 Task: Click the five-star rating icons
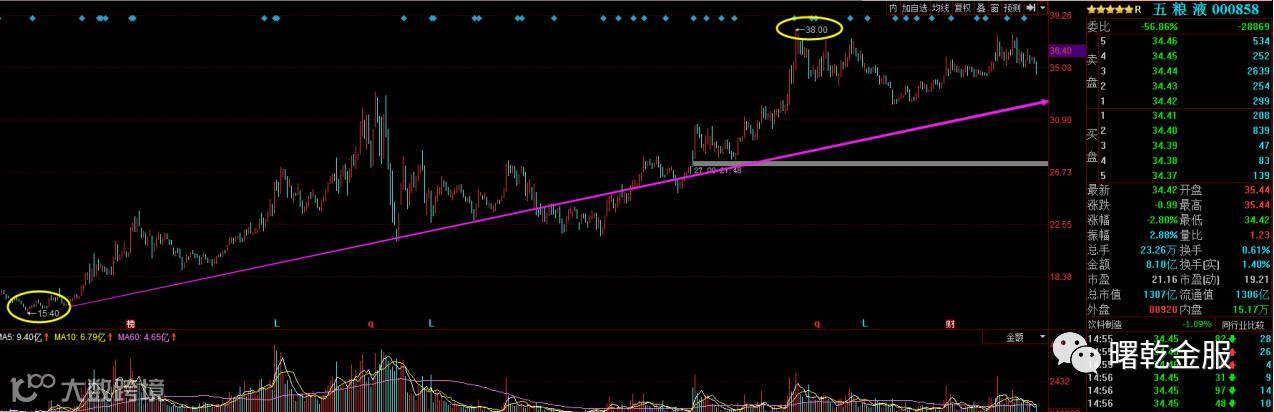1110,8
